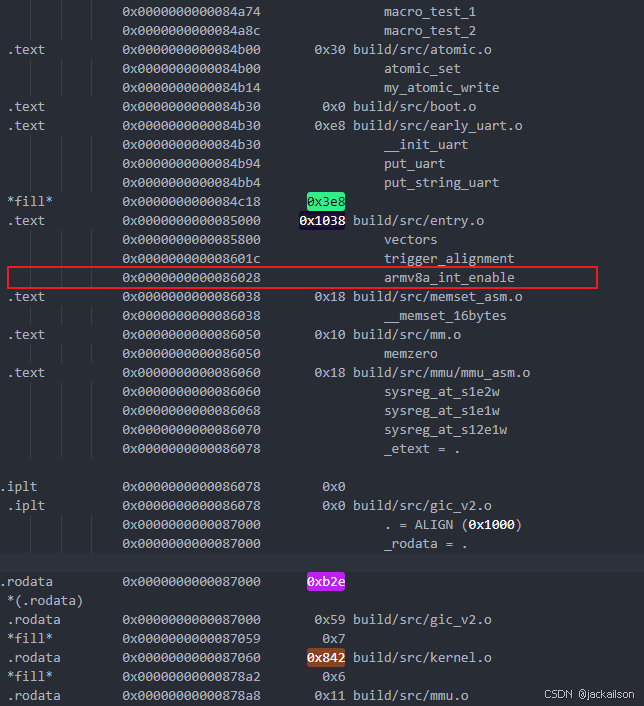Click the file path build/src/mm.o
Screen dimensions: 644x706
[407, 335]
